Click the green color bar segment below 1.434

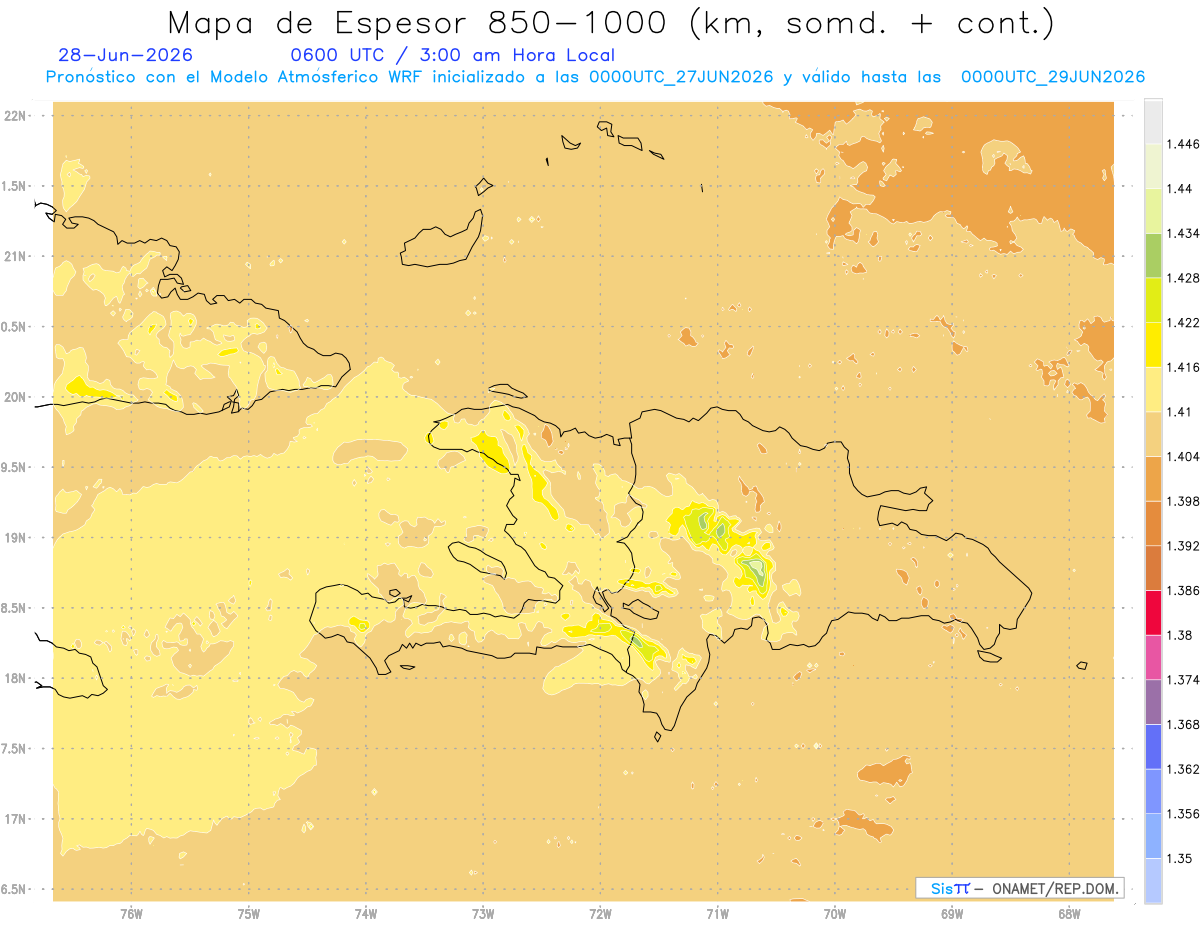pos(1153,255)
